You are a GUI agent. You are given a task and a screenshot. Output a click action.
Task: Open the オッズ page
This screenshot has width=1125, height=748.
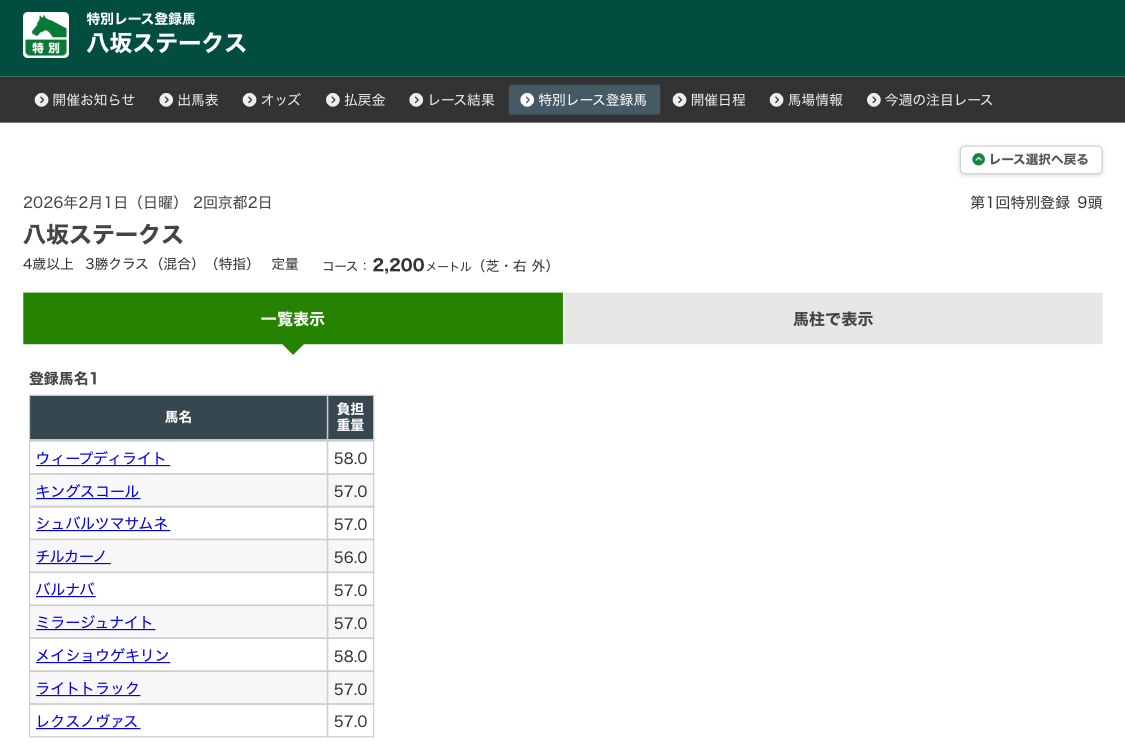pyautogui.click(x=272, y=100)
